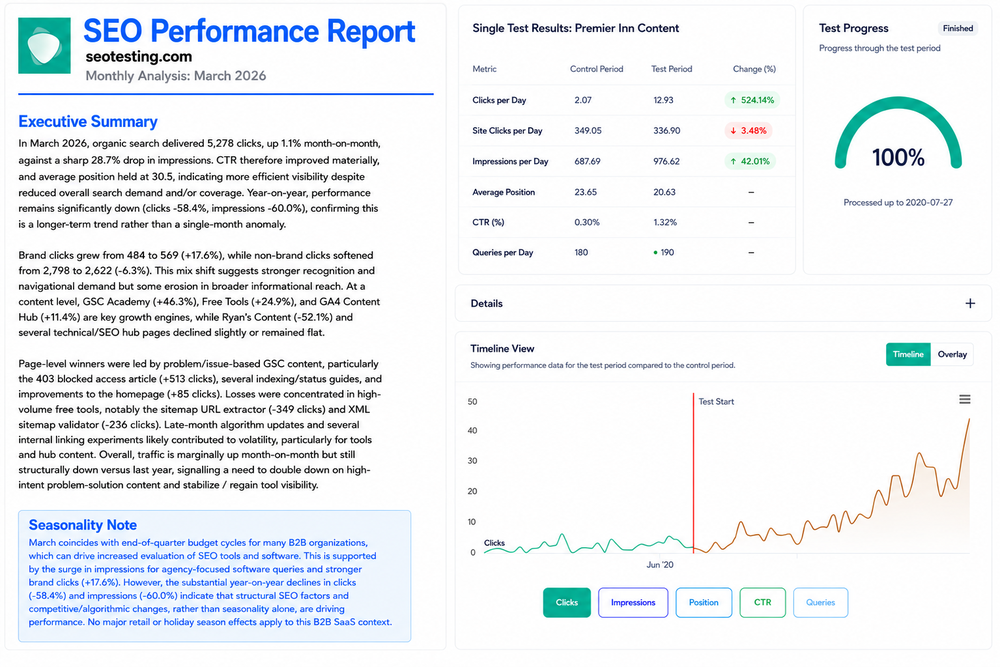Click the 3.48% decrease badge
Screen dimensions: 1000x667
747,131
